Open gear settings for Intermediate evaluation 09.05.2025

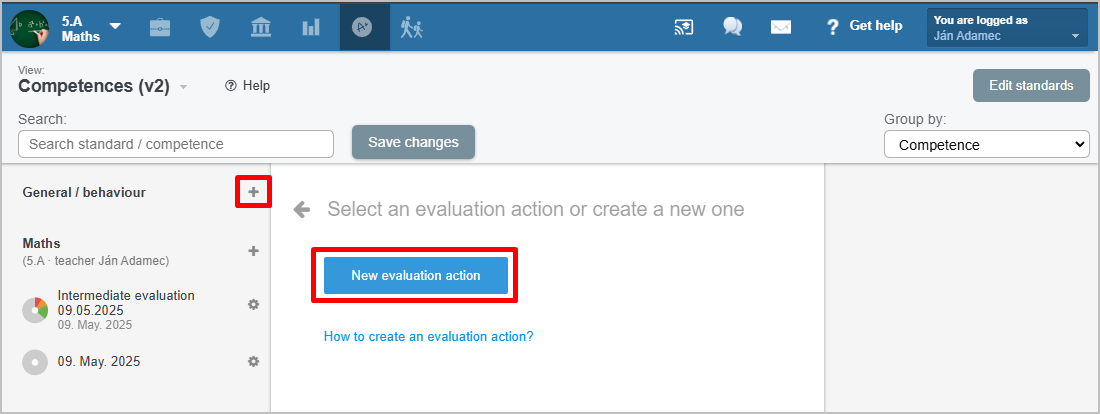pyautogui.click(x=254, y=305)
